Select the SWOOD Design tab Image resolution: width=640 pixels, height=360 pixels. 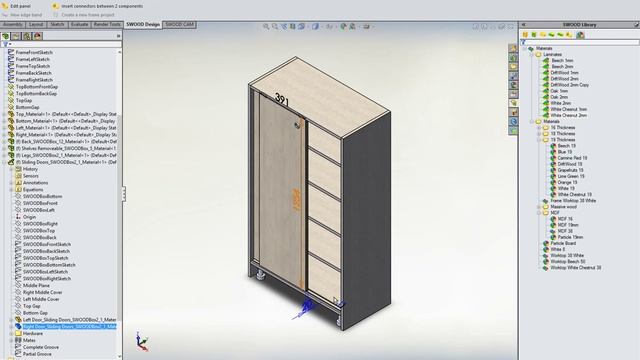point(143,24)
